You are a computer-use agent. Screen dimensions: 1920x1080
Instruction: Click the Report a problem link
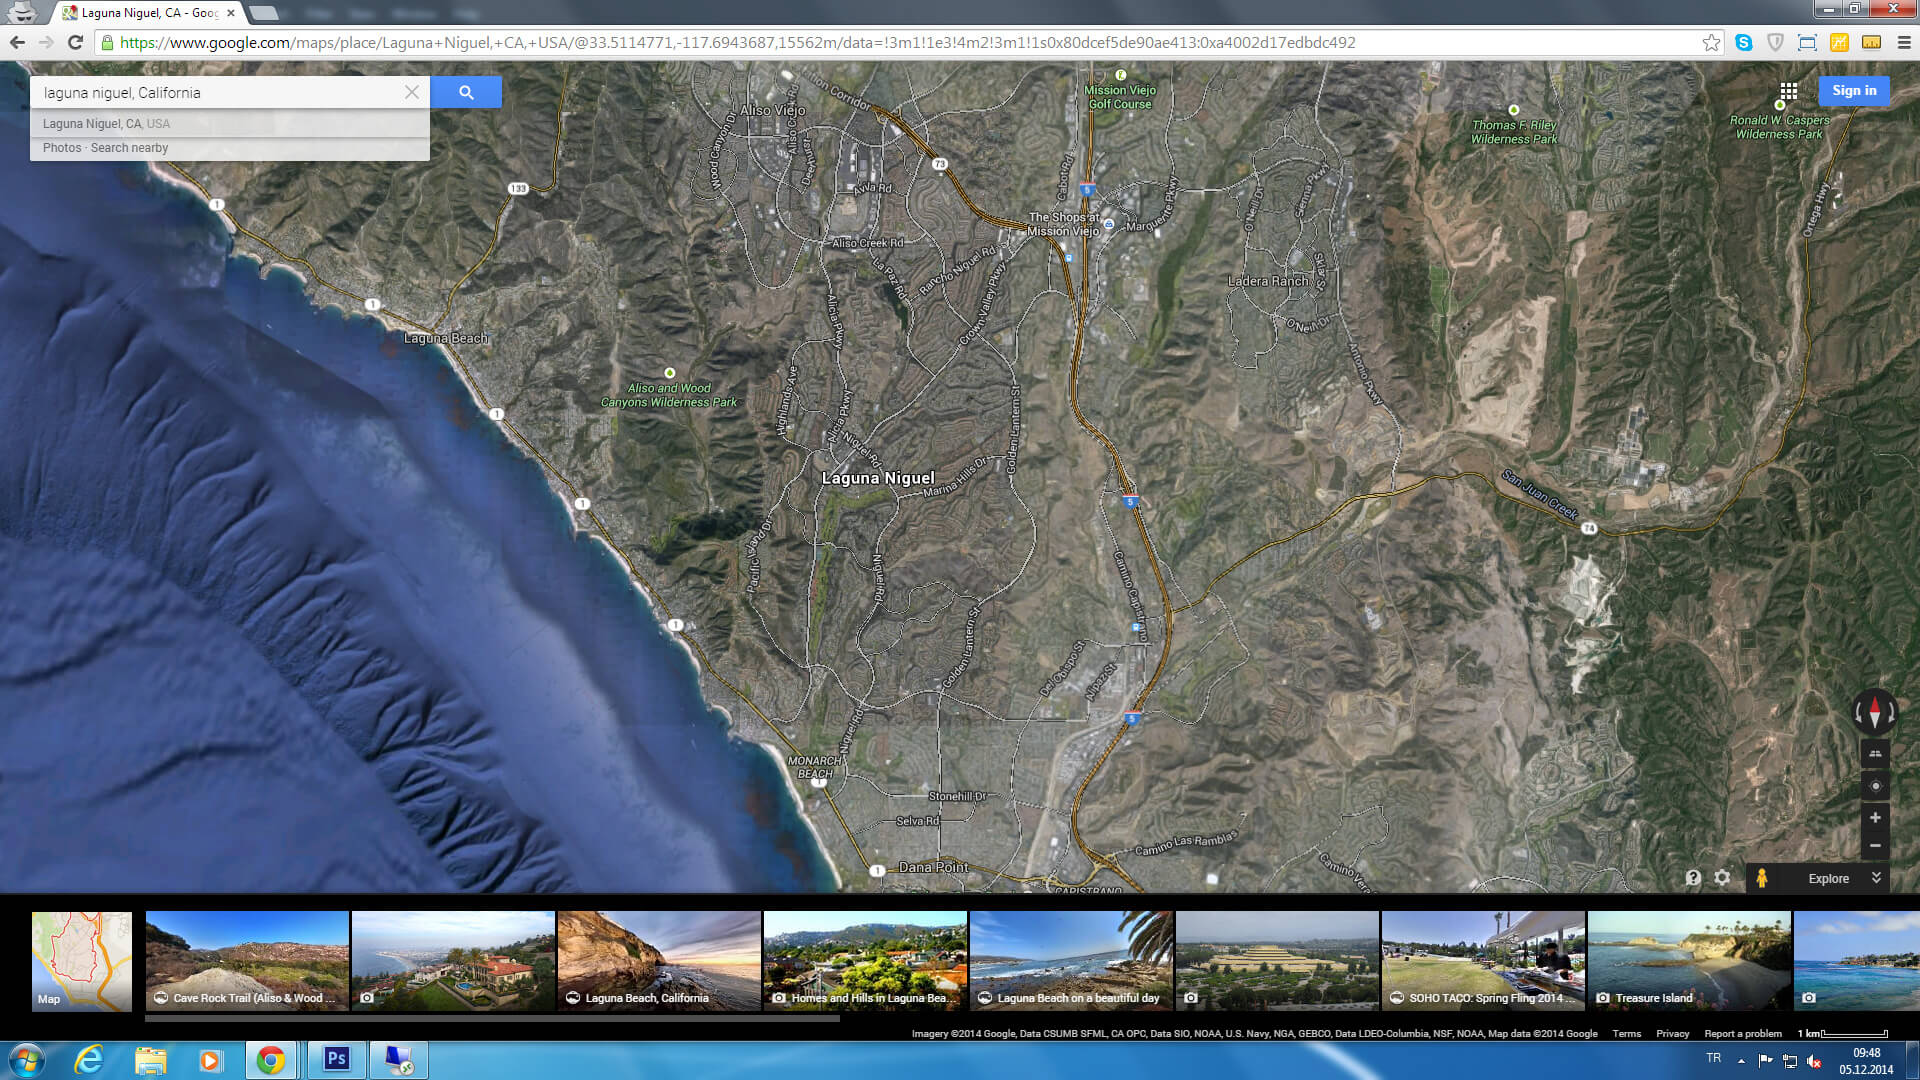(x=1743, y=1034)
